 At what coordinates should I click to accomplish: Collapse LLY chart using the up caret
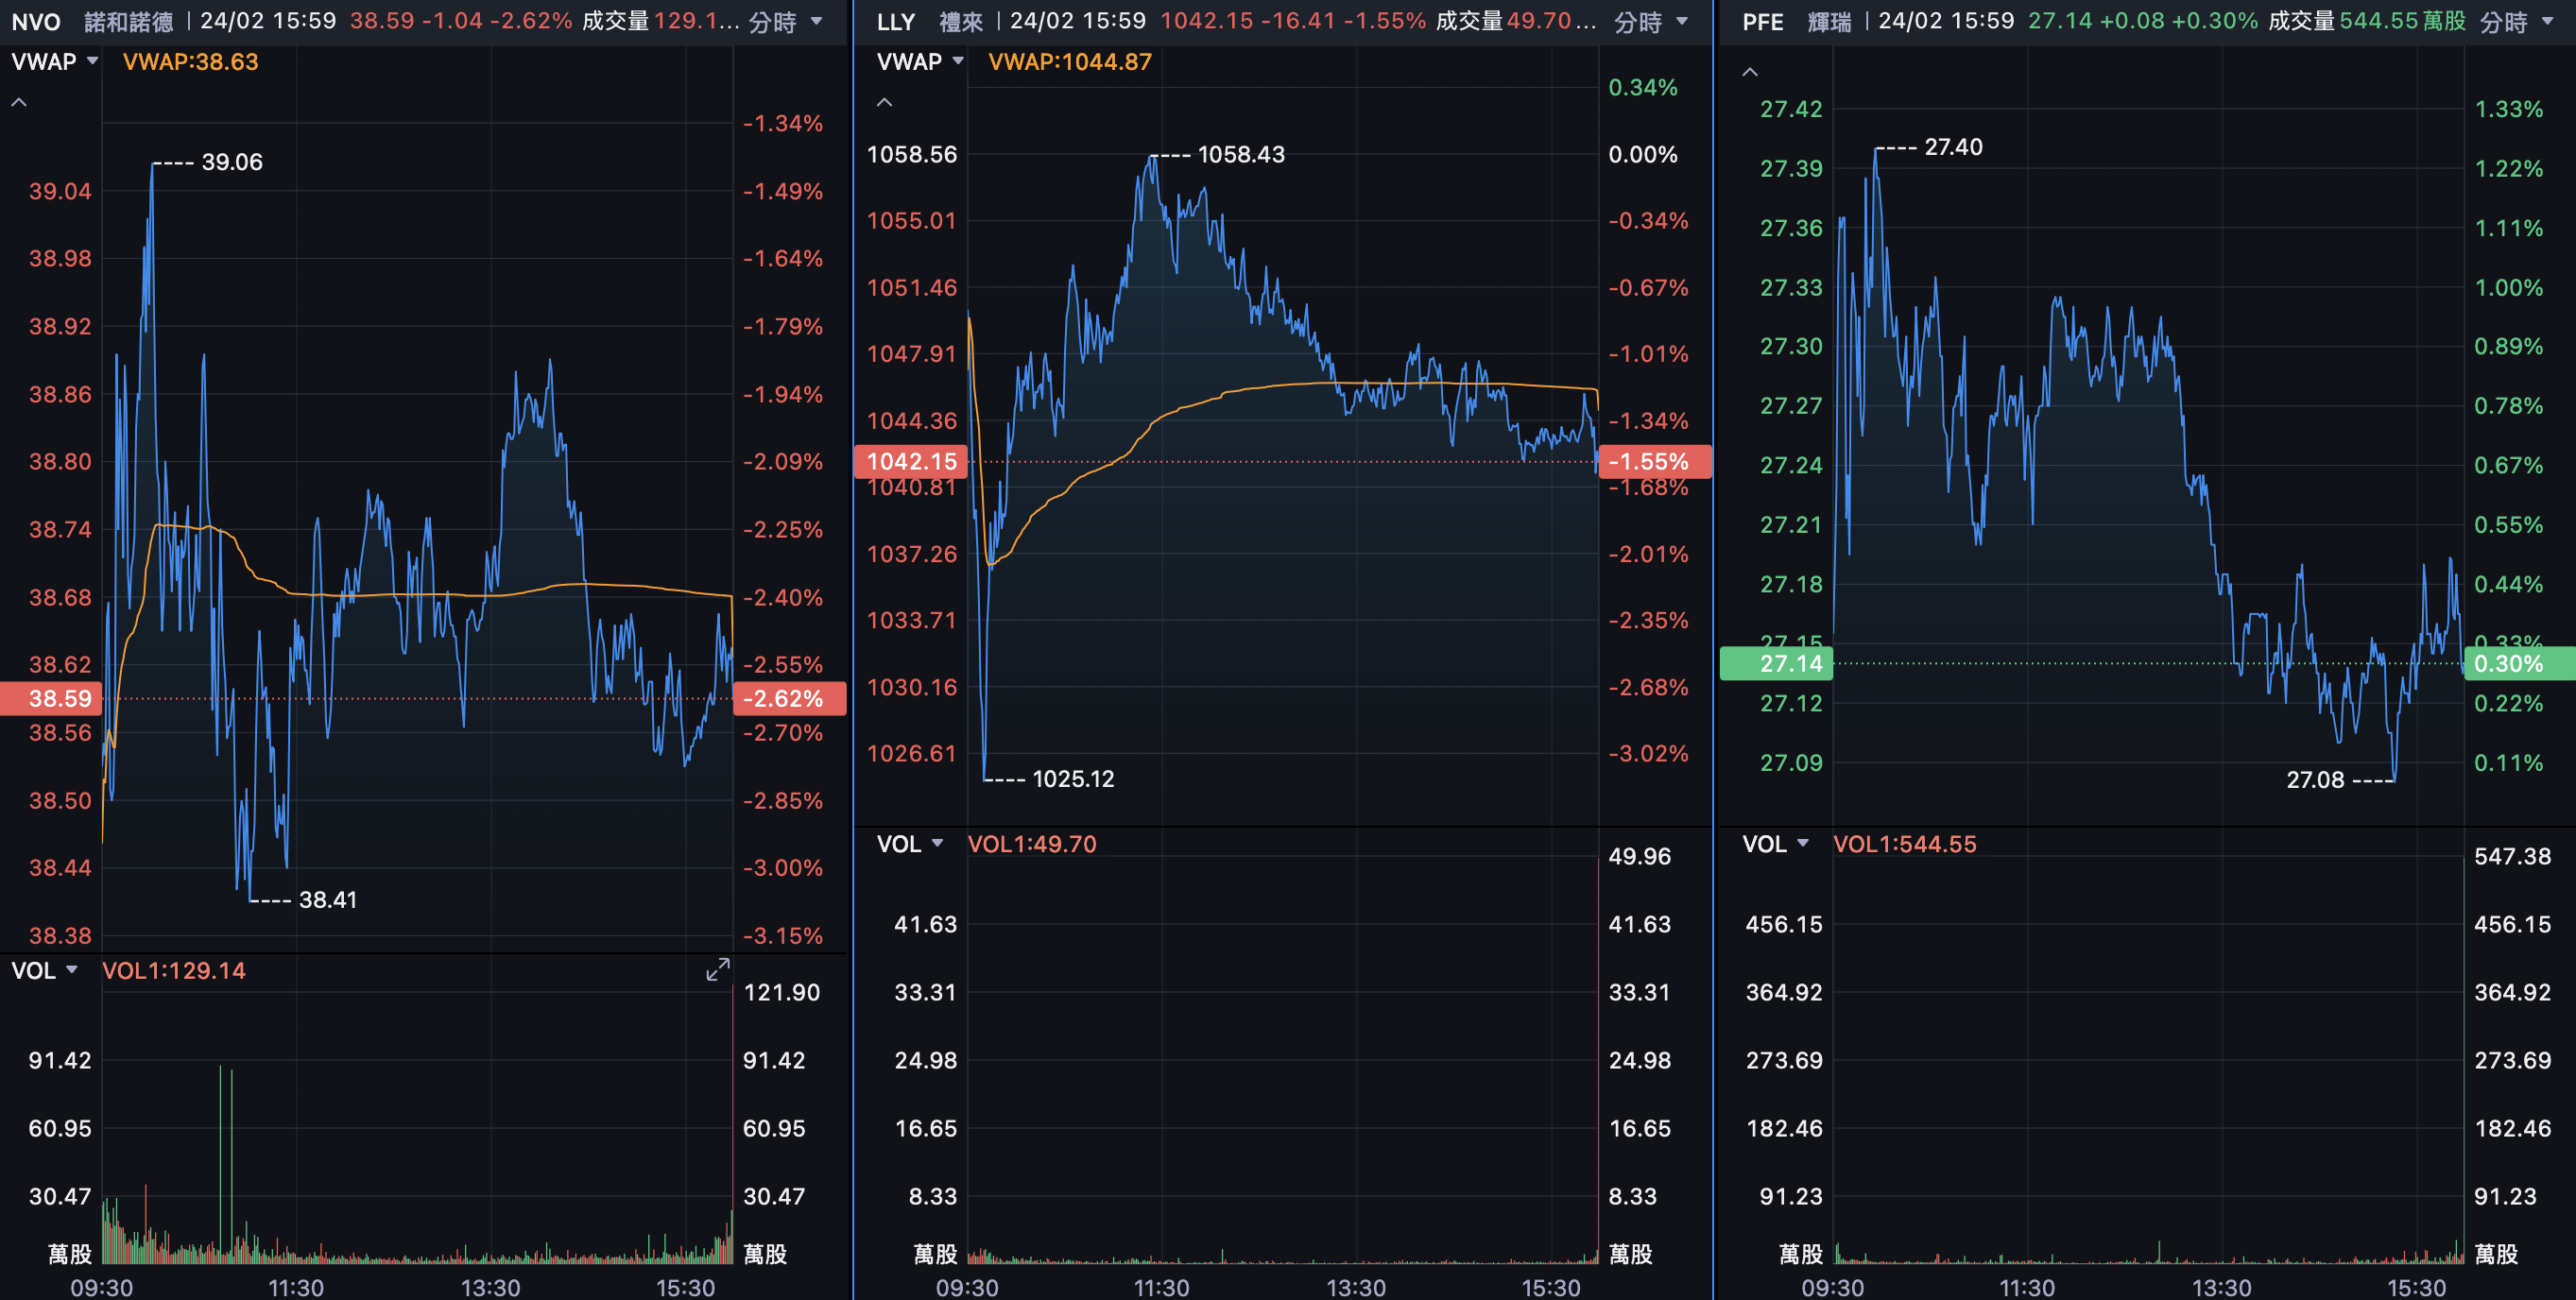pyautogui.click(x=884, y=102)
